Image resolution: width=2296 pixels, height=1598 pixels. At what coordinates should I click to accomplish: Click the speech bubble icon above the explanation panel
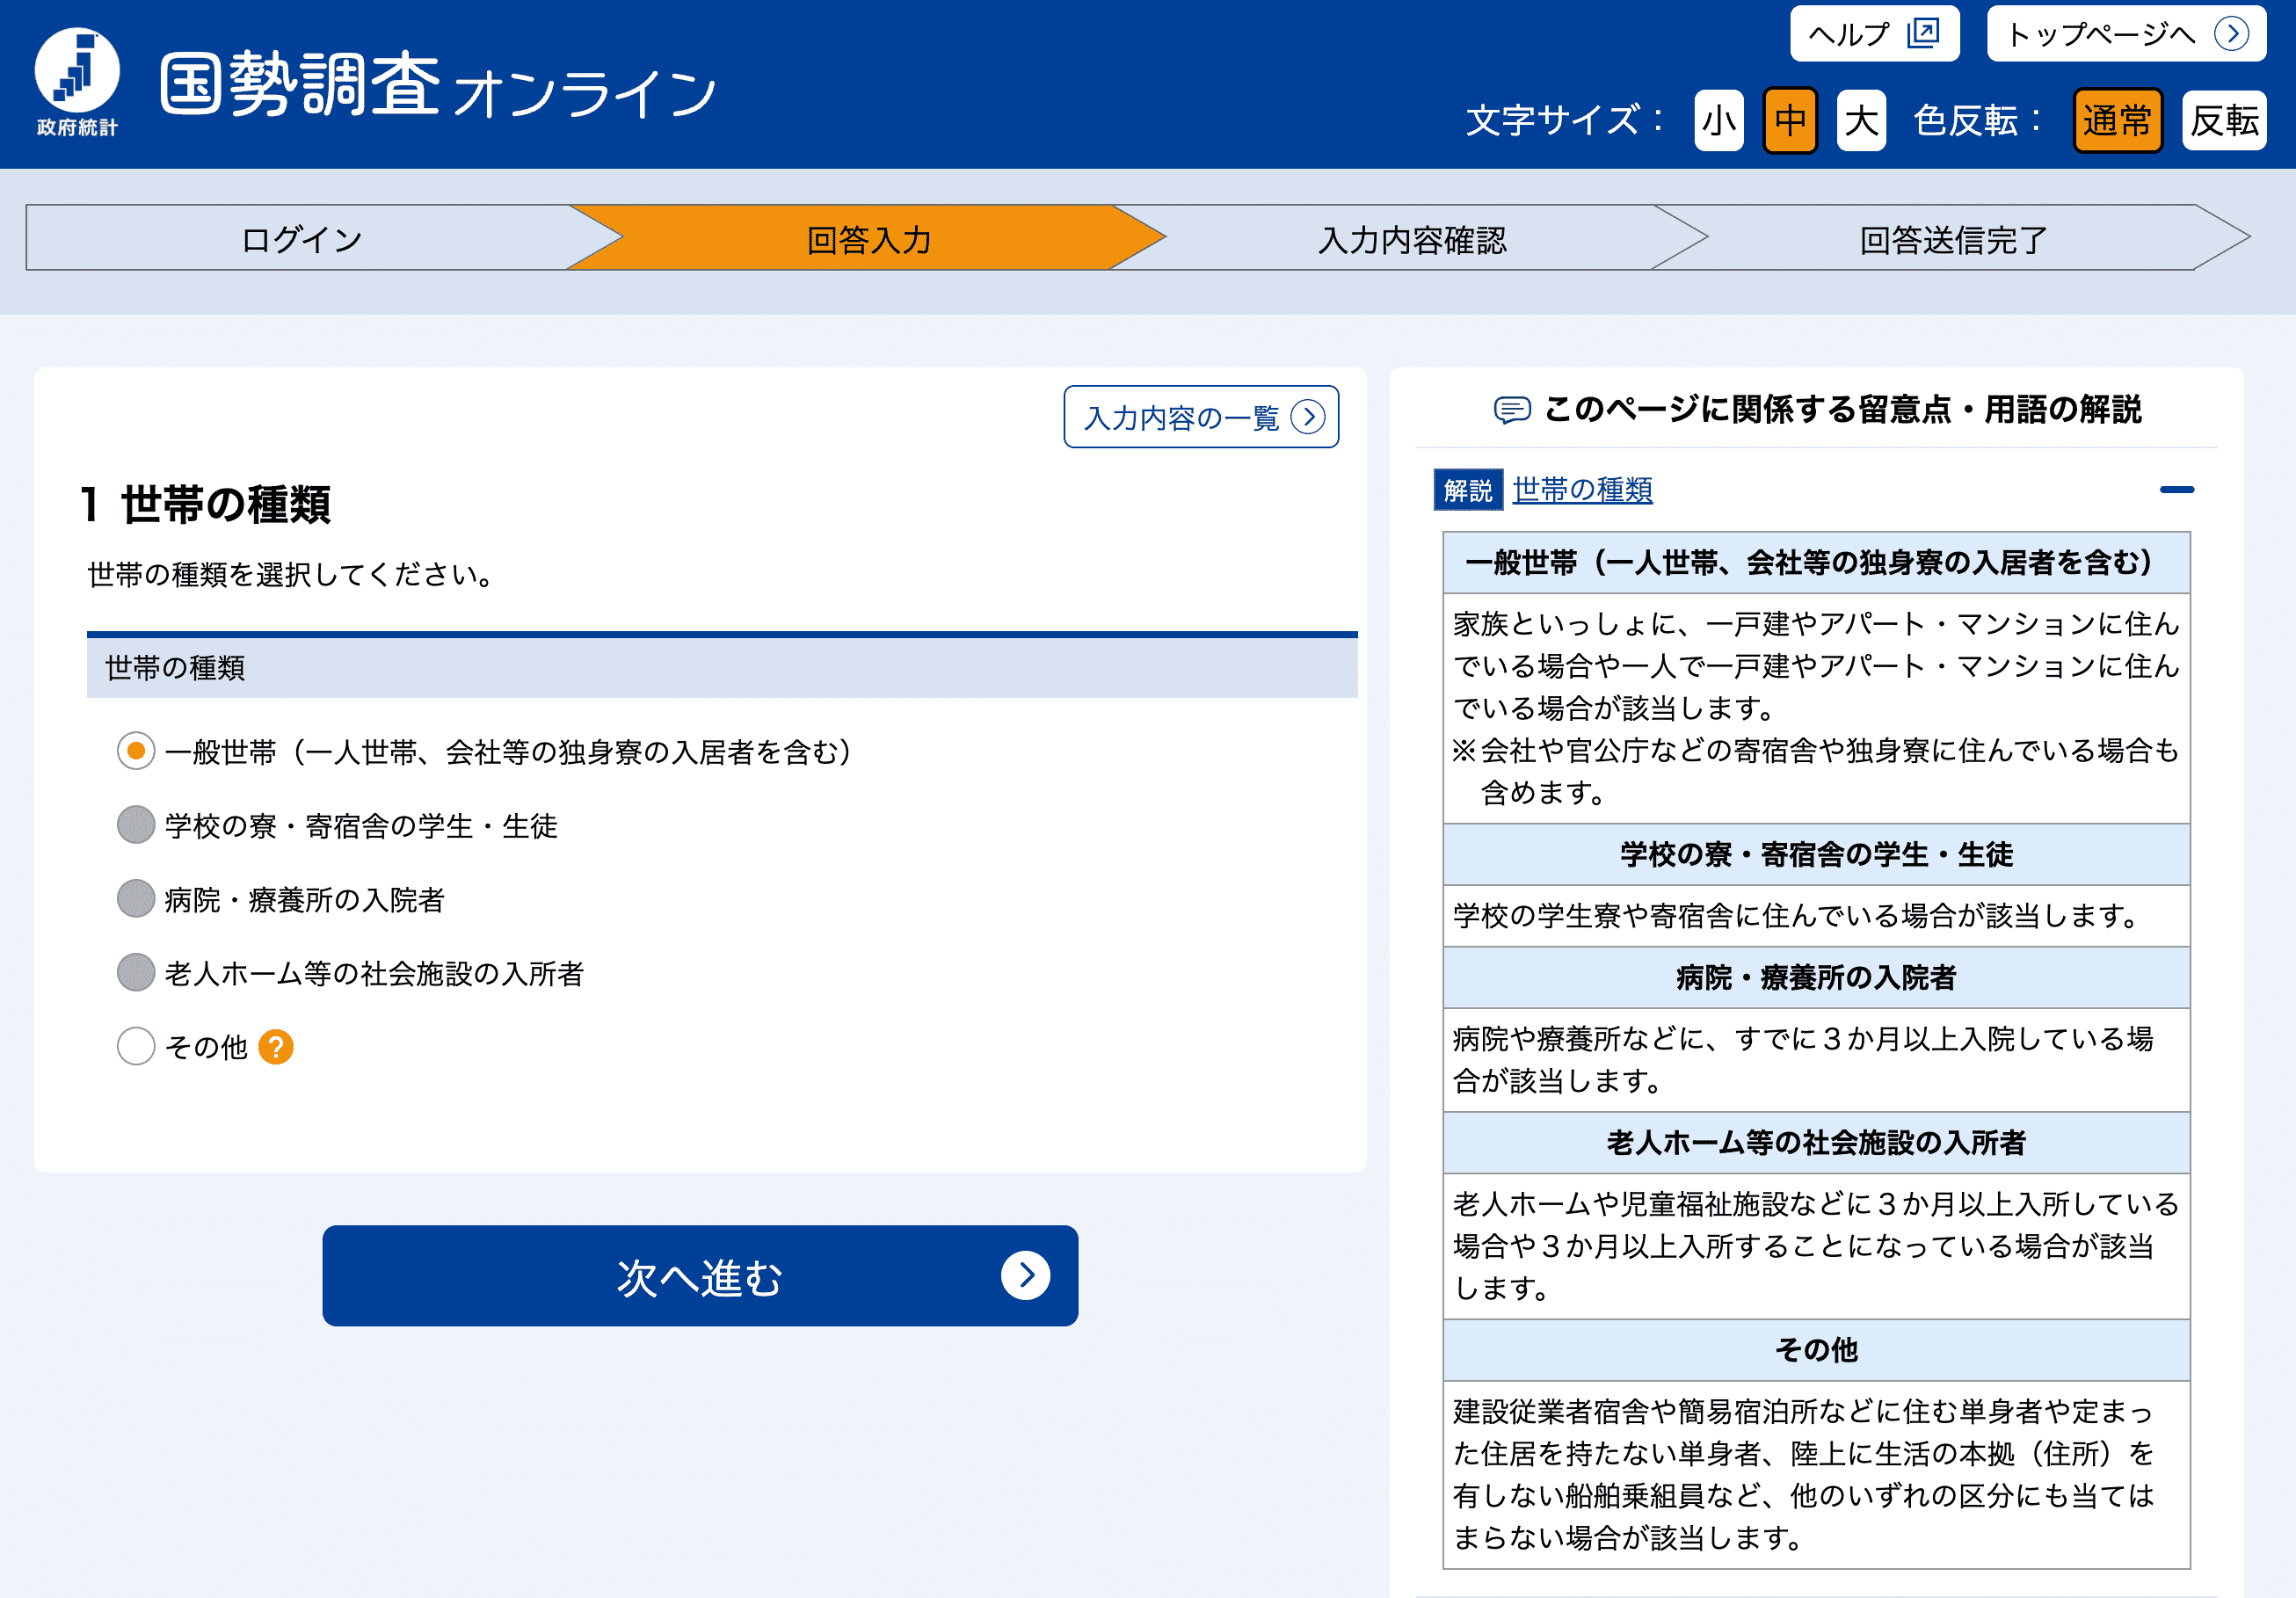click(x=1510, y=409)
